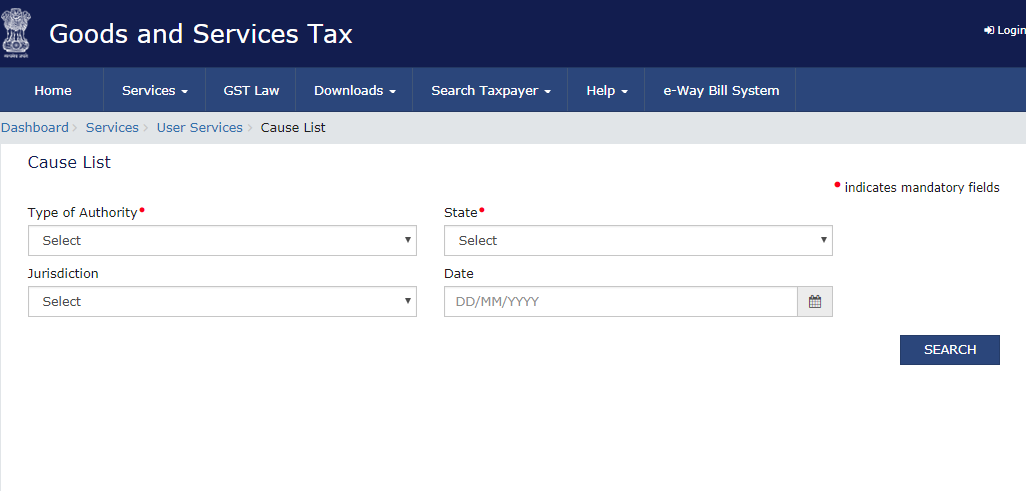The height and width of the screenshot is (491, 1026).
Task: Click the Goods and Services Tax title
Action: pyautogui.click(x=201, y=34)
